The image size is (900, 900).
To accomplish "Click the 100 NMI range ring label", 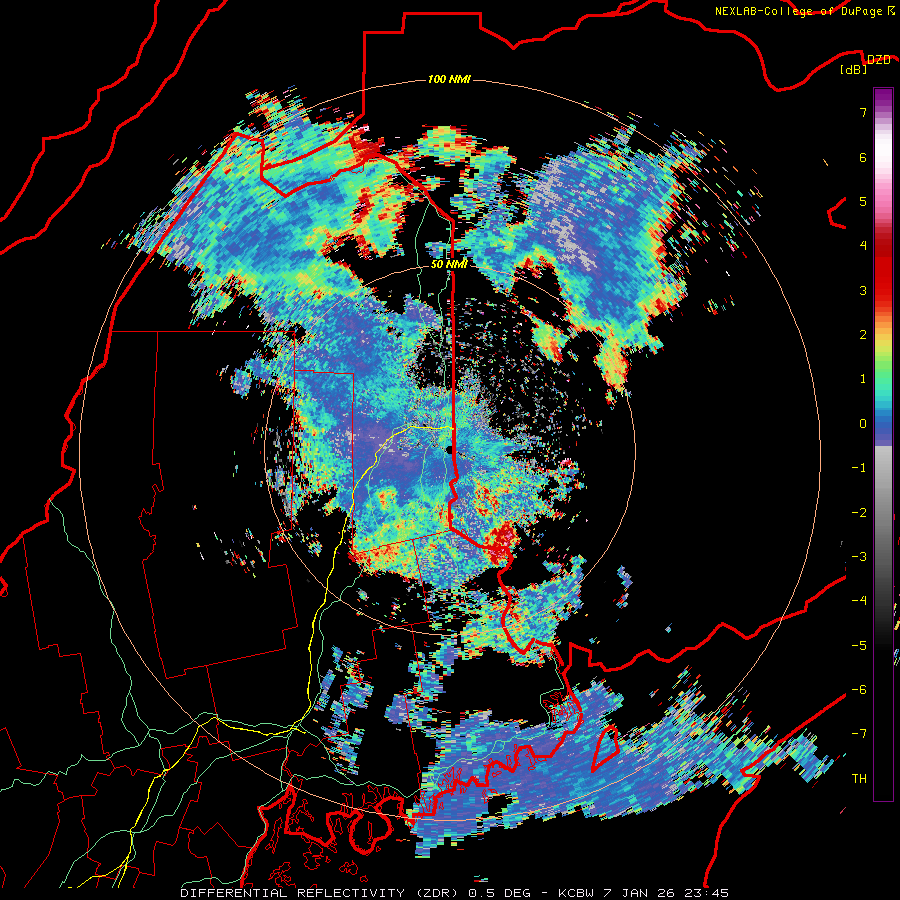I will click(449, 79).
